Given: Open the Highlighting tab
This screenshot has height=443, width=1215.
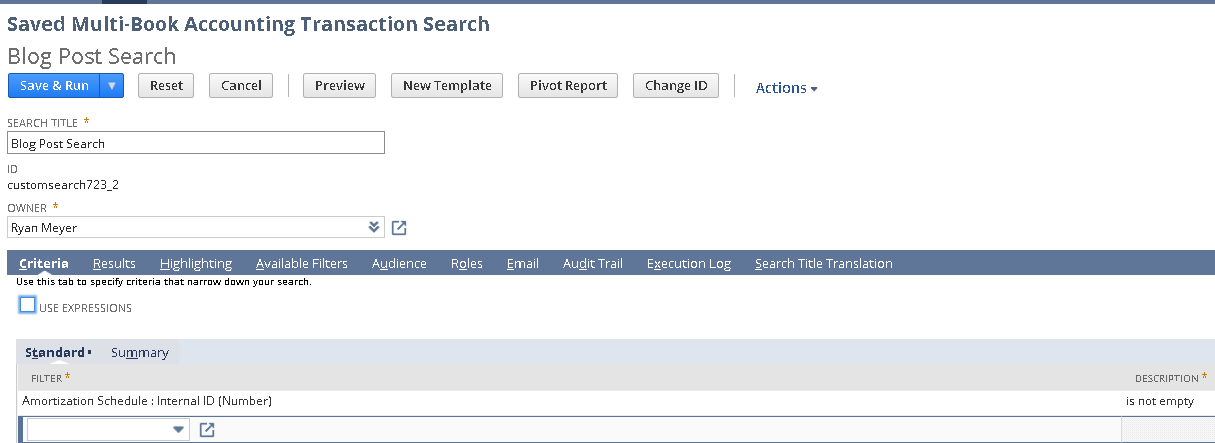Looking at the screenshot, I should [196, 264].
